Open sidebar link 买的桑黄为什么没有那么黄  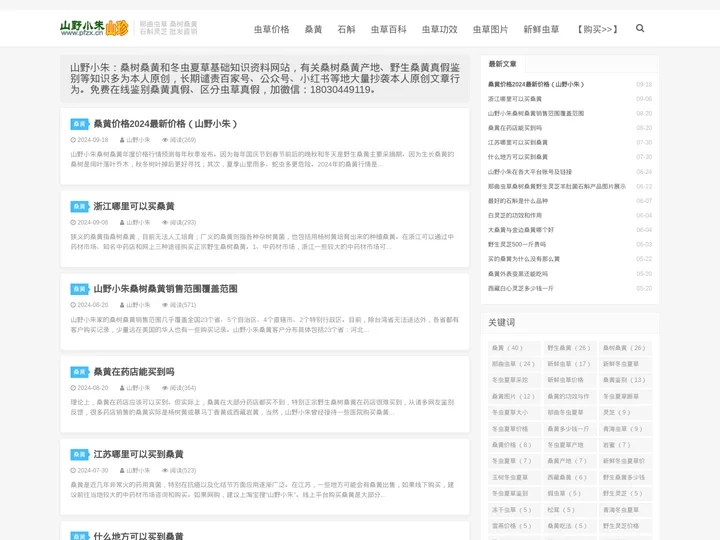click(523, 259)
